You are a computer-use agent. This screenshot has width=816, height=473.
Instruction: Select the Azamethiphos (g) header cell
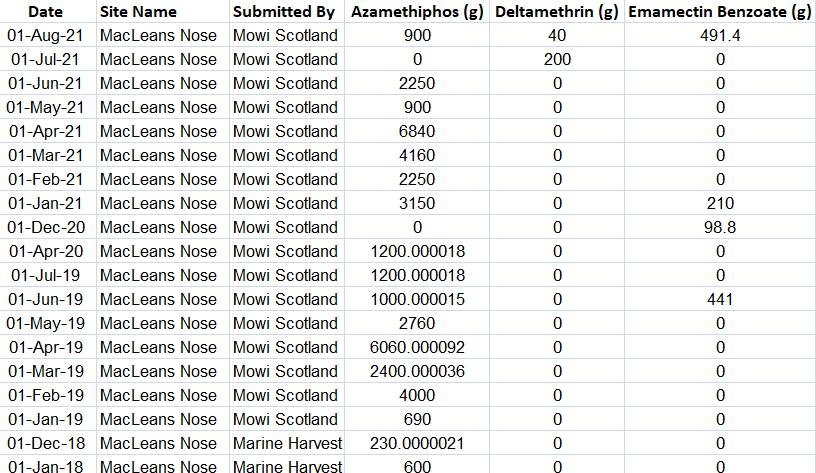417,12
